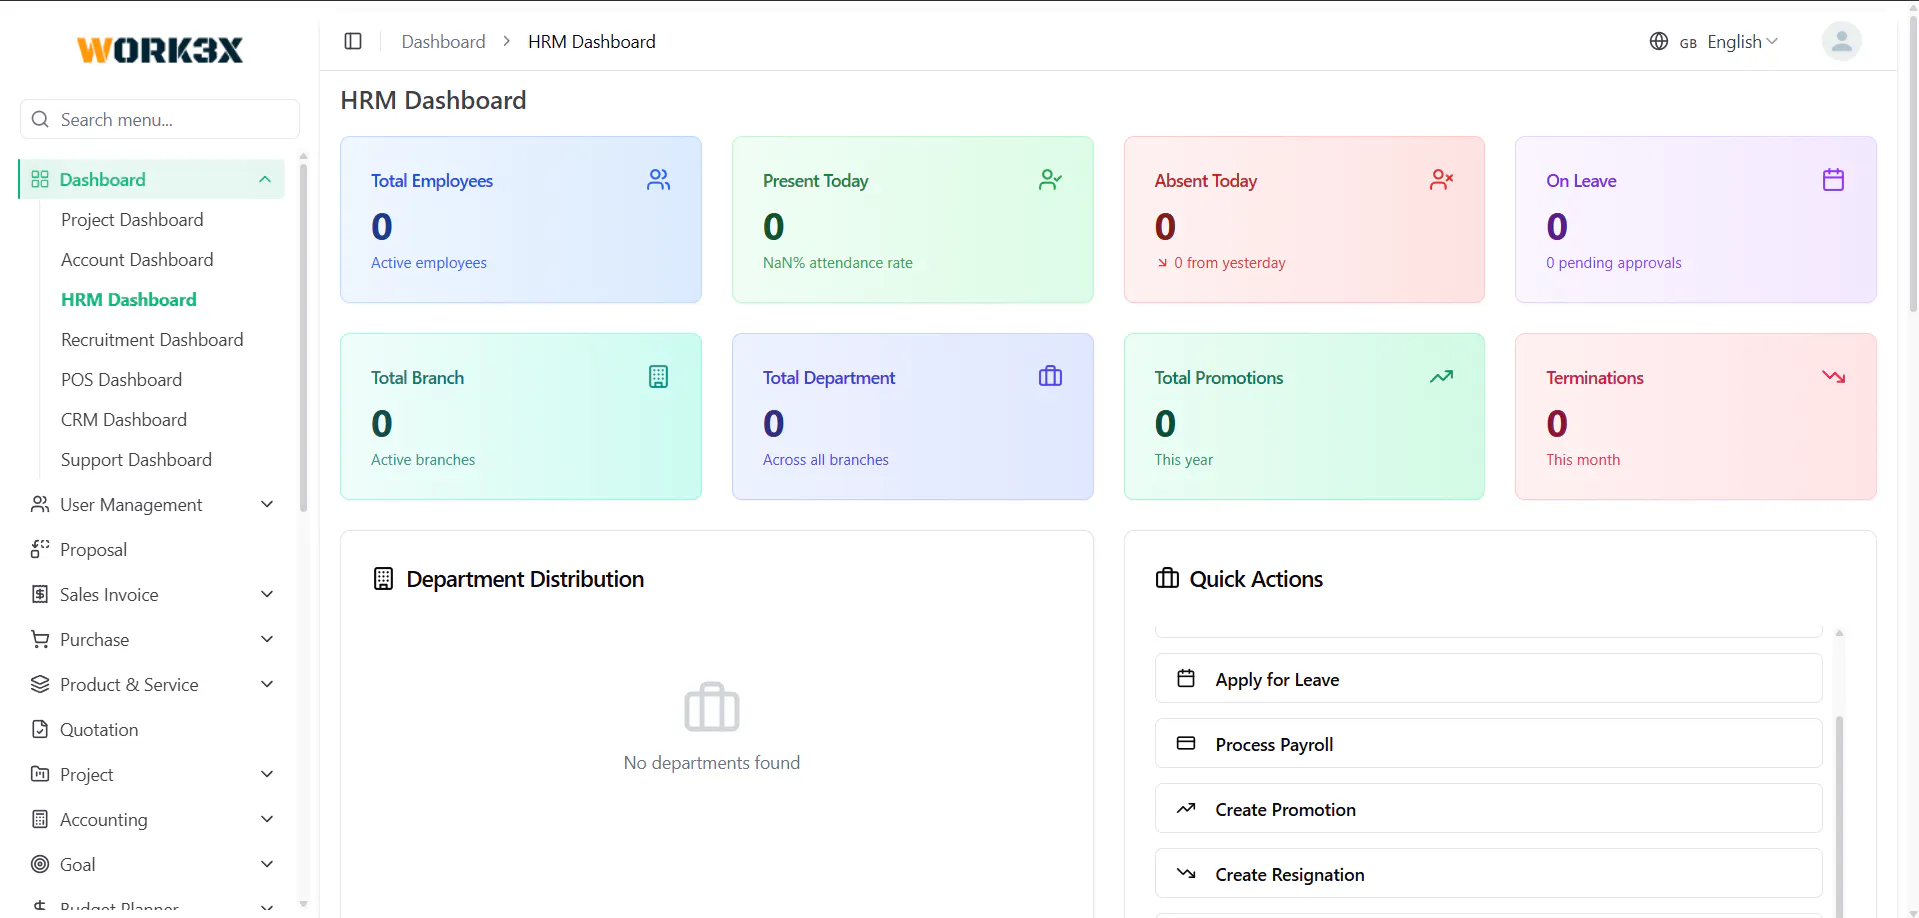Click the Quick Actions briefcase icon
Image resolution: width=1919 pixels, height=918 pixels.
click(x=1167, y=579)
